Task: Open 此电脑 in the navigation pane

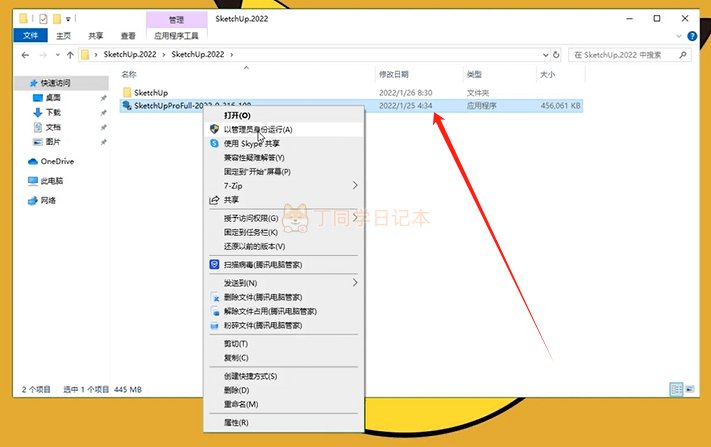Action: 52,181
